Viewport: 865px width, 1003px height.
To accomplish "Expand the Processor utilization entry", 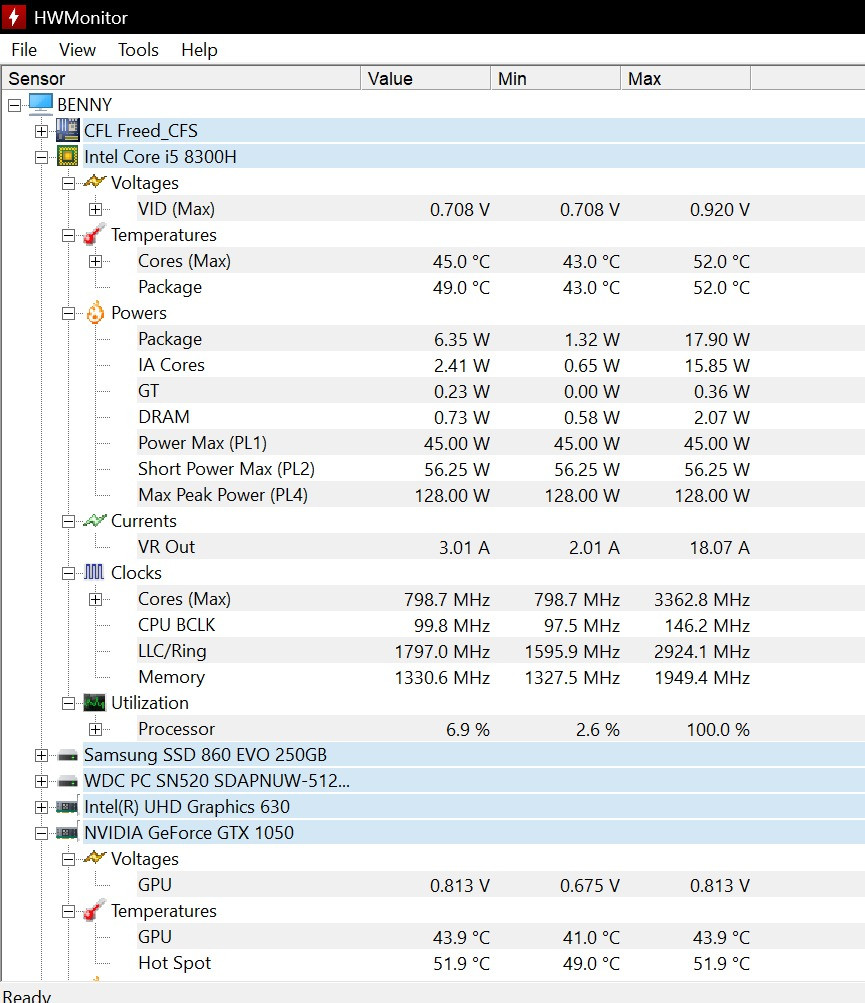I will pos(95,729).
